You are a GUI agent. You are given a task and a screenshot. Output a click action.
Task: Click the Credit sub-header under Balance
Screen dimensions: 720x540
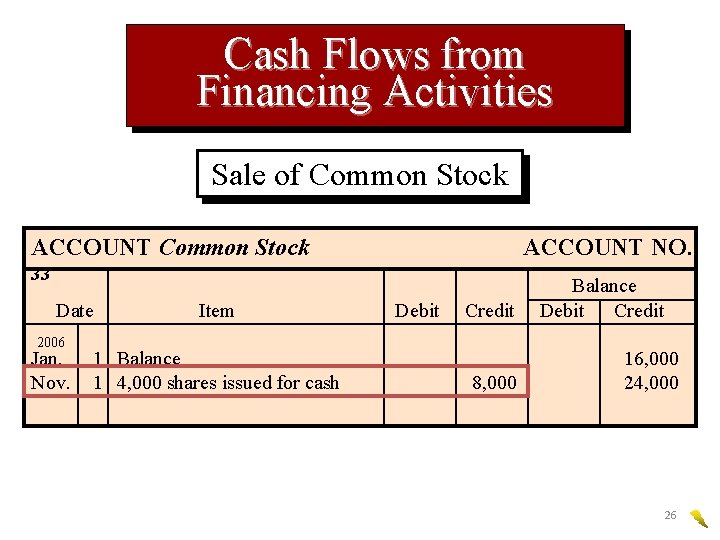click(639, 311)
